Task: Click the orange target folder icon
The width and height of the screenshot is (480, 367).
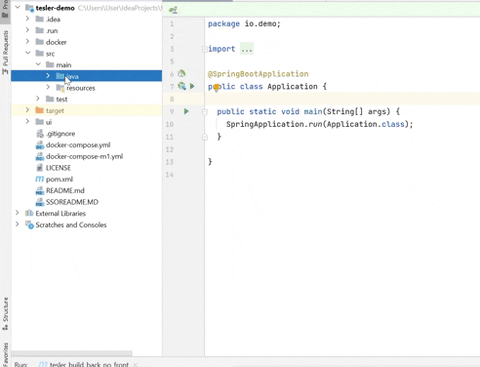Action: pyautogui.click(x=40, y=110)
